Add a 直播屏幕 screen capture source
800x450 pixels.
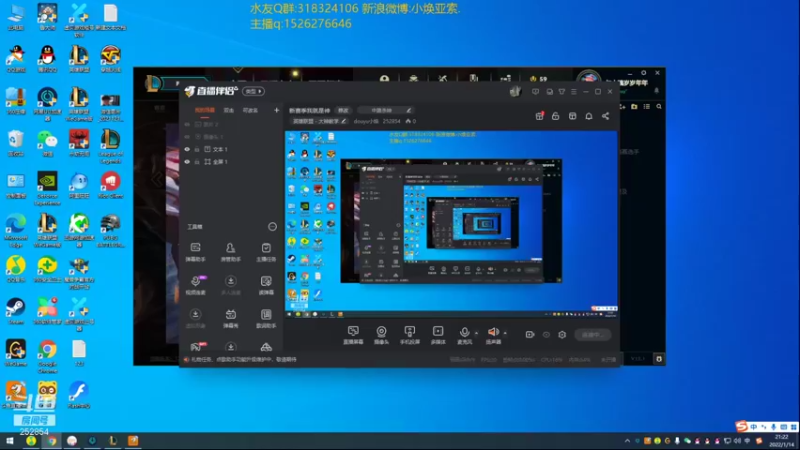click(x=353, y=335)
